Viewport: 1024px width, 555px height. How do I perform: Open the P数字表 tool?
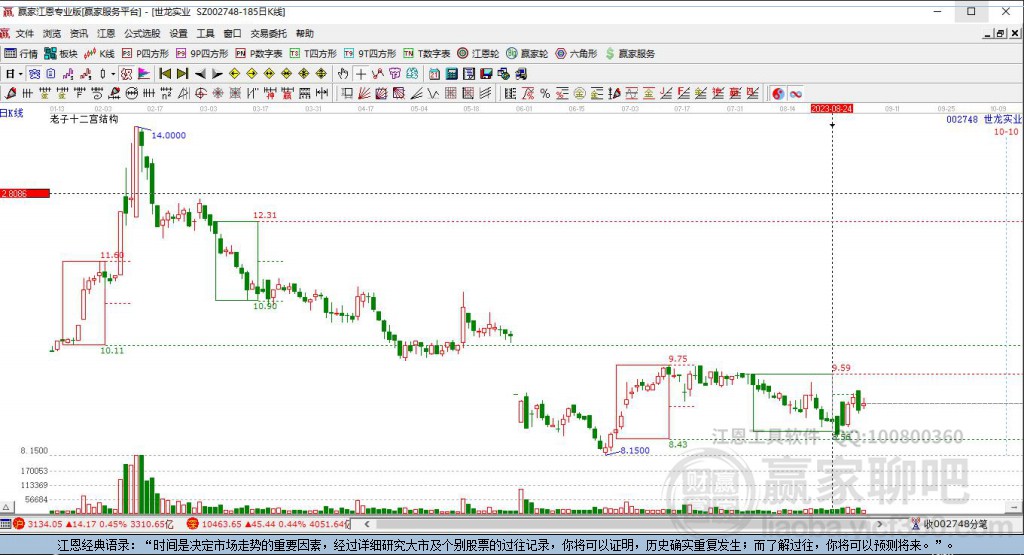click(259, 54)
